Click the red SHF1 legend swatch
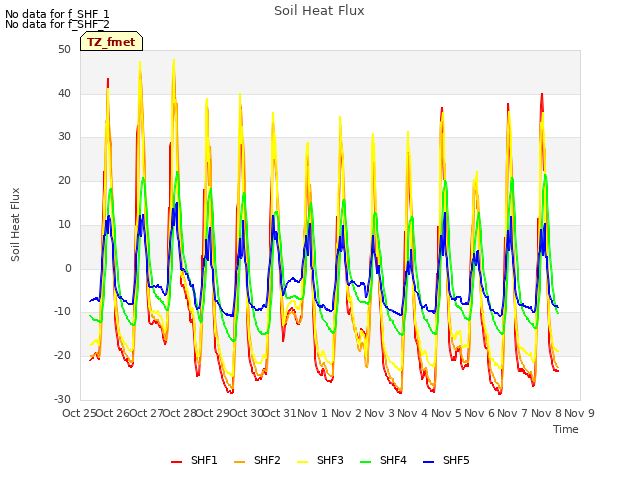Image resolution: width=640 pixels, height=480 pixels. coord(176,462)
